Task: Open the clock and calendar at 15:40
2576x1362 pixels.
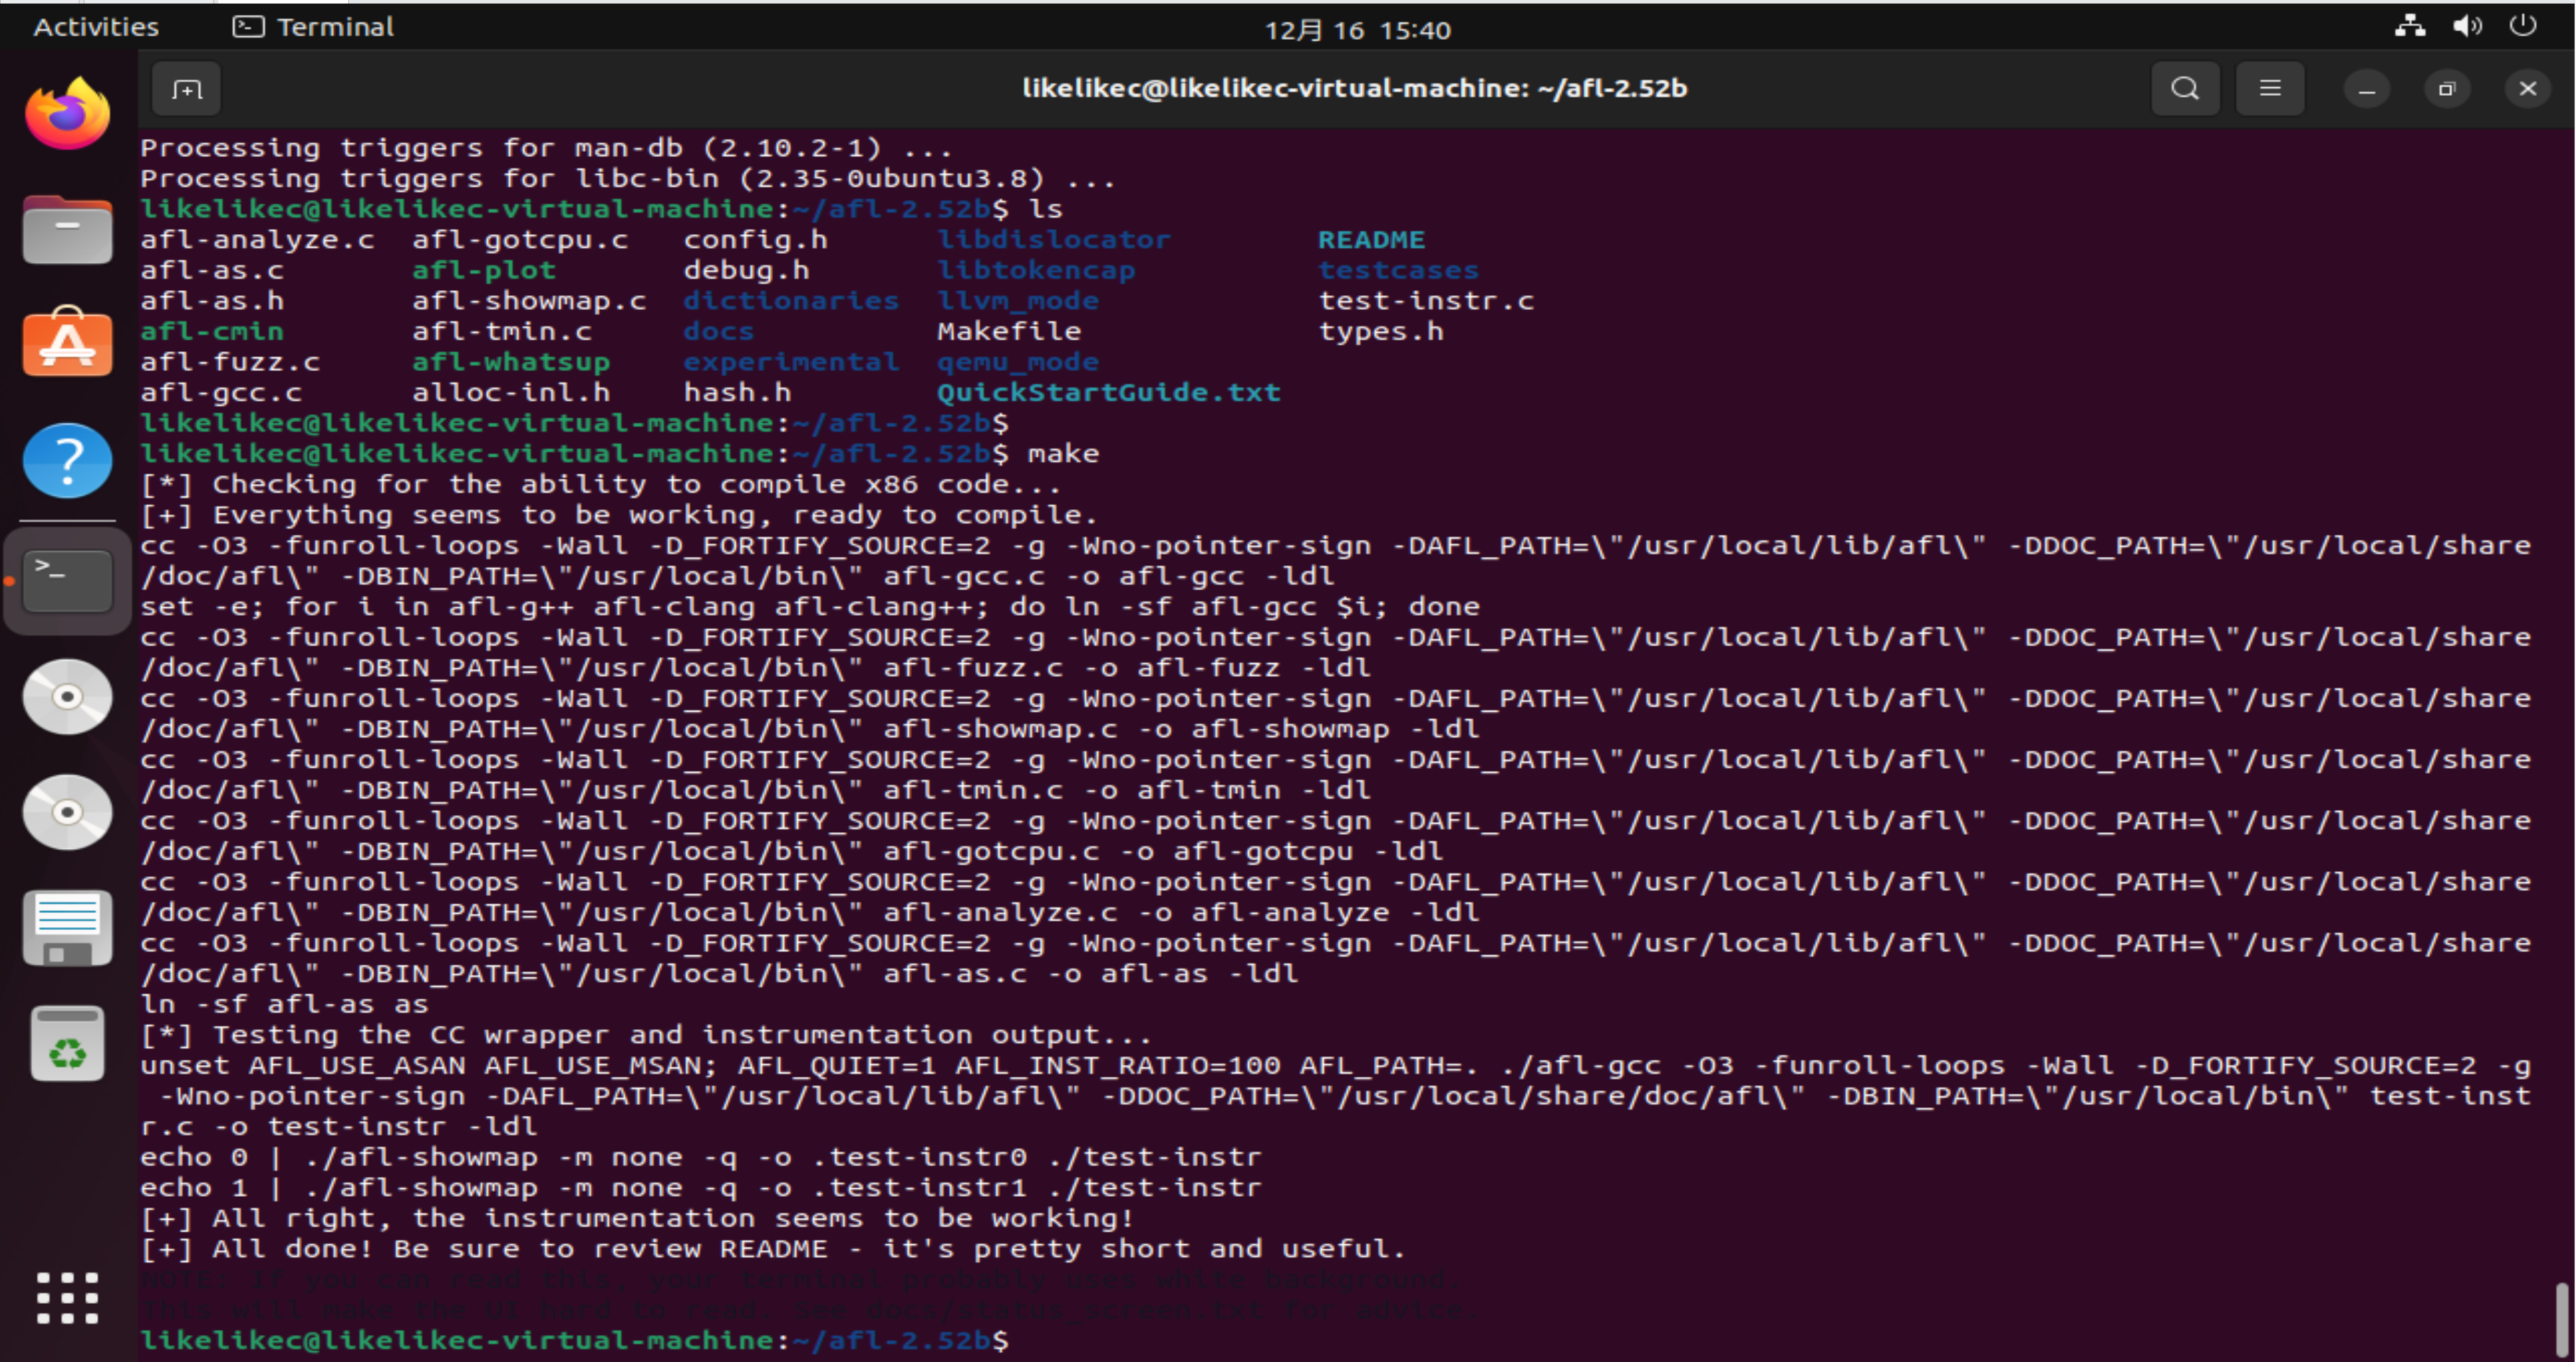Action: 1357,30
